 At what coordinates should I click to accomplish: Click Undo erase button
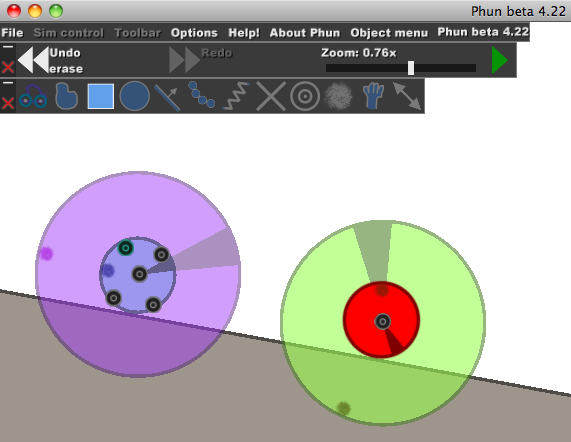coord(50,60)
